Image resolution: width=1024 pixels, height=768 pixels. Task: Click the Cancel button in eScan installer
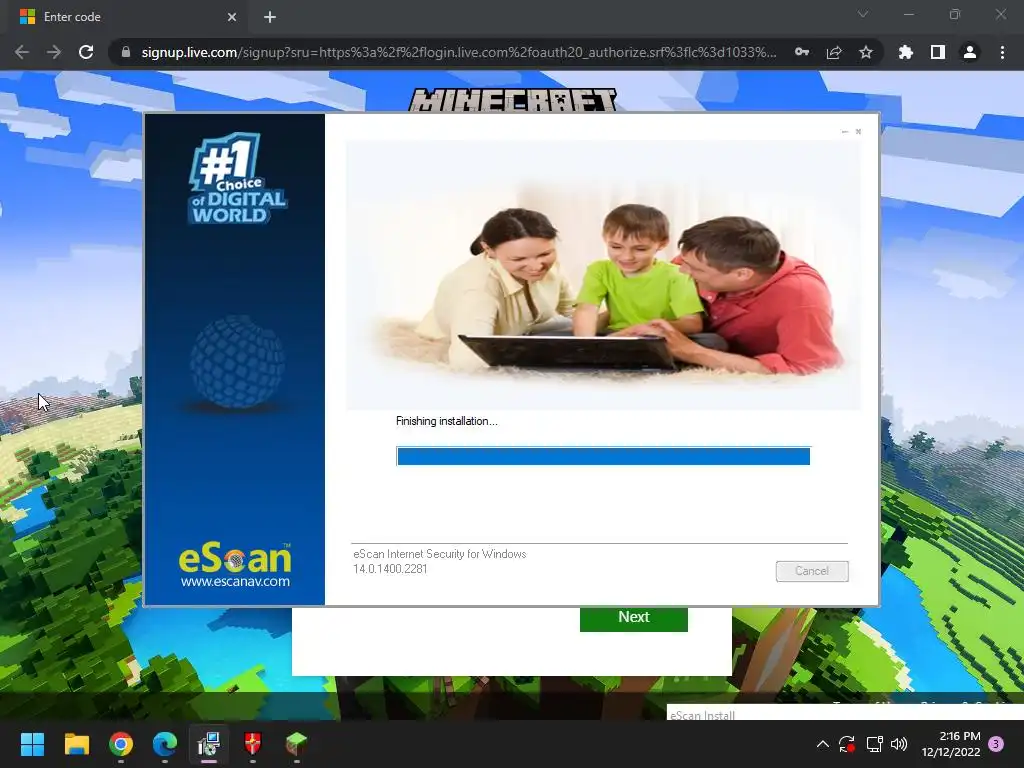(x=812, y=571)
